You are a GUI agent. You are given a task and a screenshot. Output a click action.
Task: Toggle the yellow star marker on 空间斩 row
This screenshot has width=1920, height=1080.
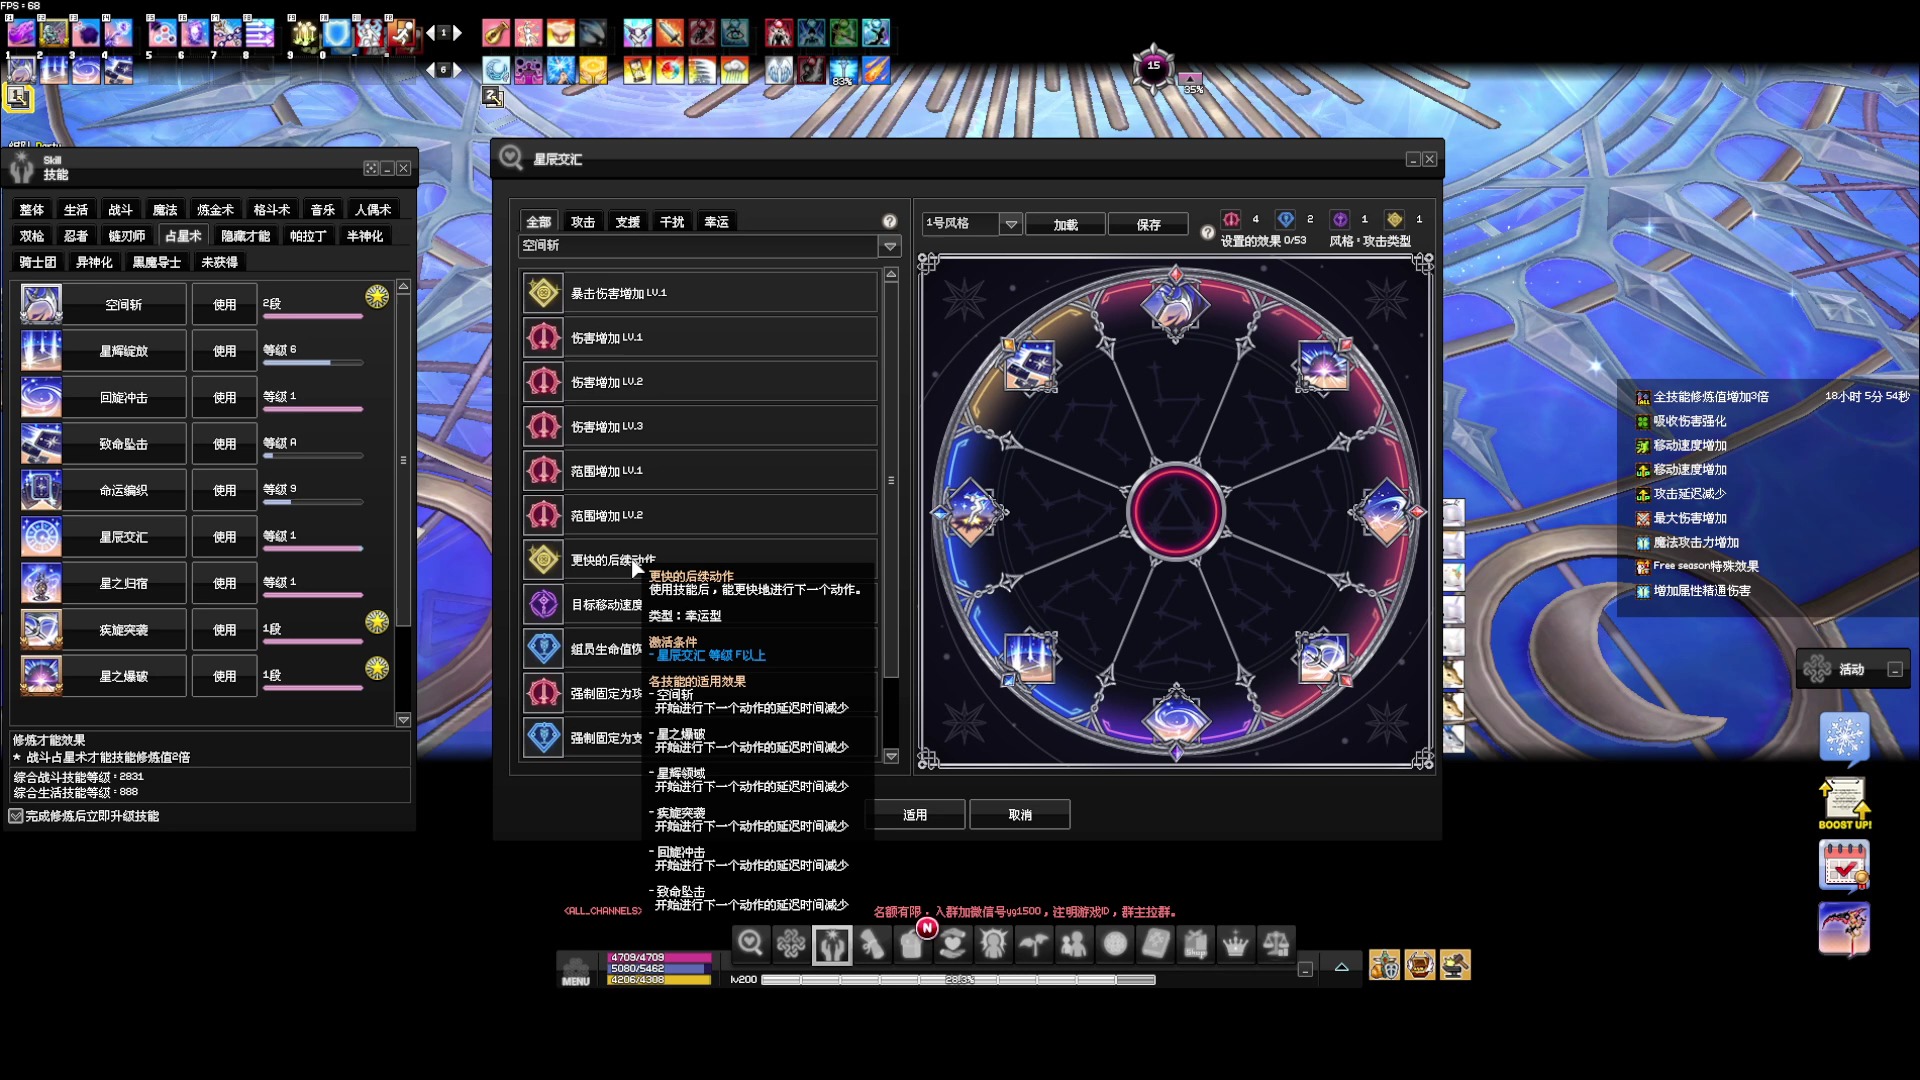click(377, 296)
